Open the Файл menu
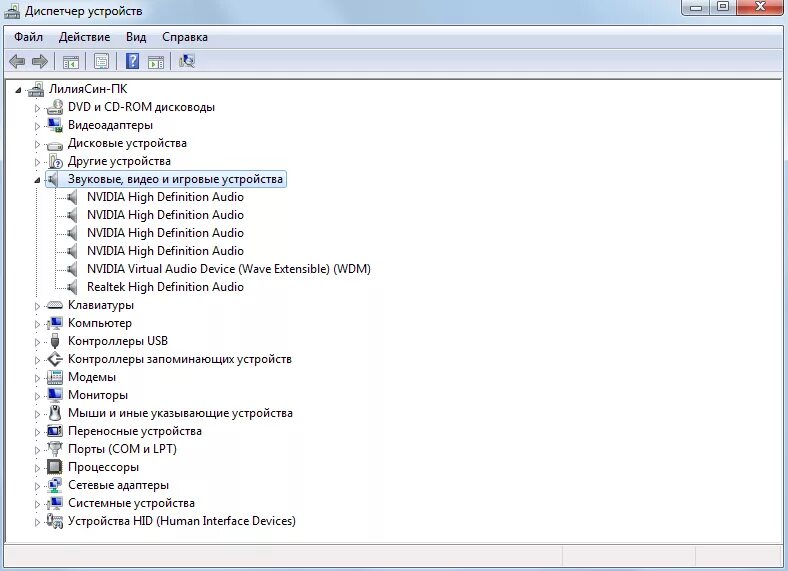Viewport: 788px width, 571px height. 28,37
